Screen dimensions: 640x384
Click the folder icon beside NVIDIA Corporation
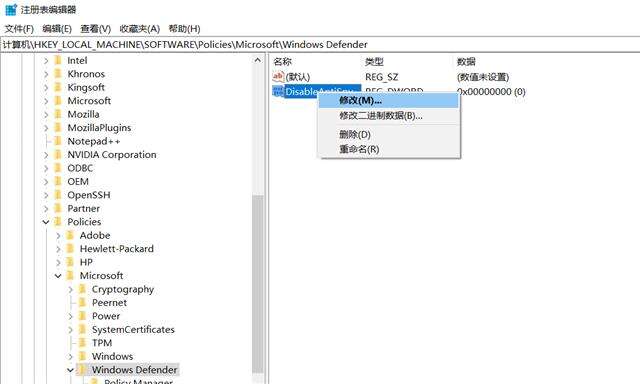pyautogui.click(x=58, y=155)
